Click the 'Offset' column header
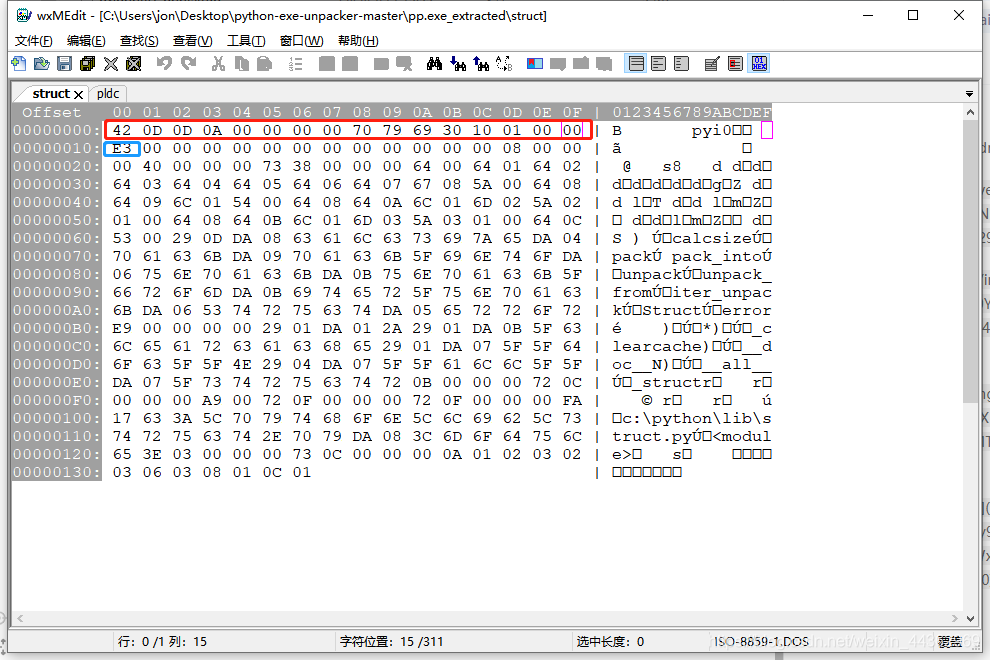This screenshot has height=660, width=990. (52, 112)
